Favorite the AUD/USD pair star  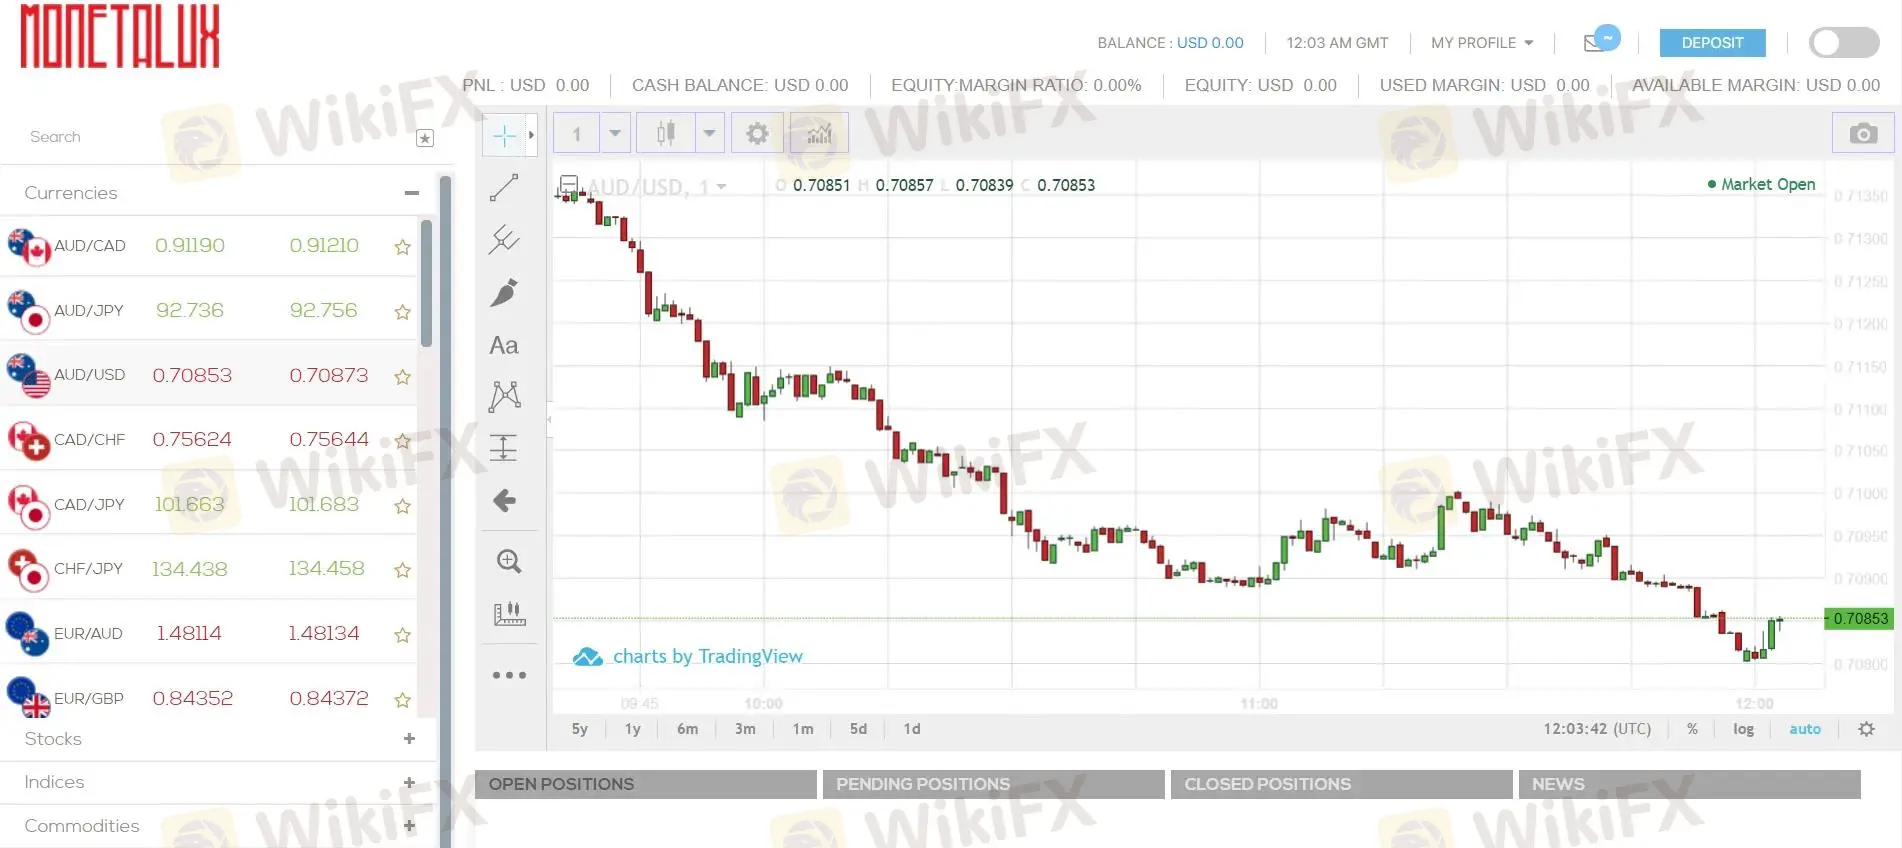(402, 377)
